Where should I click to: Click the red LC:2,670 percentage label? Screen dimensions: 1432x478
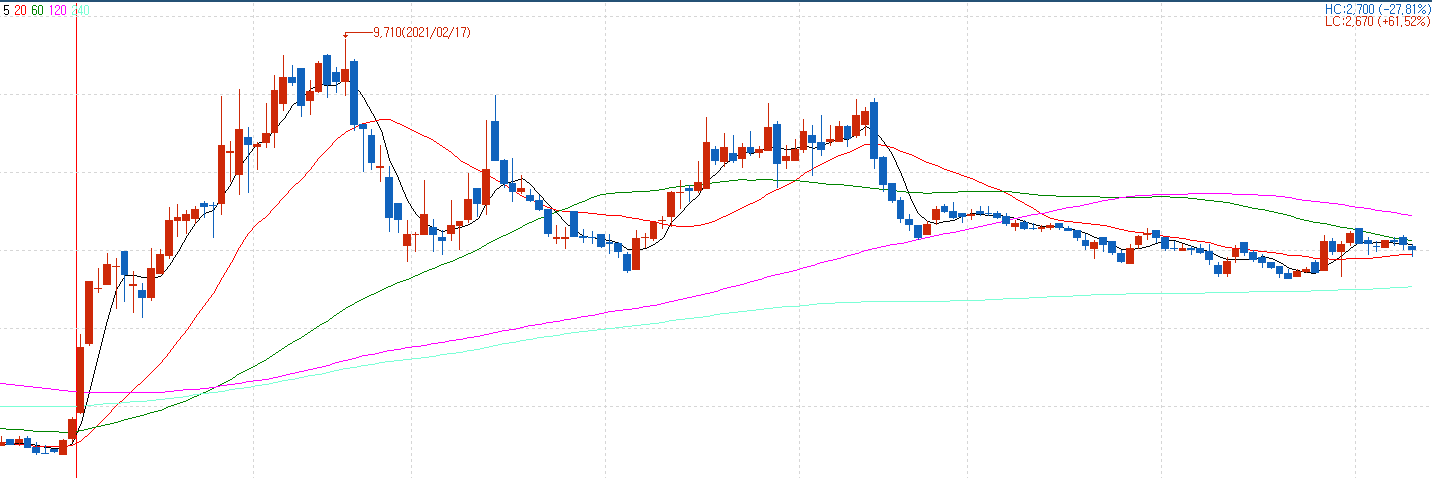1377,20
